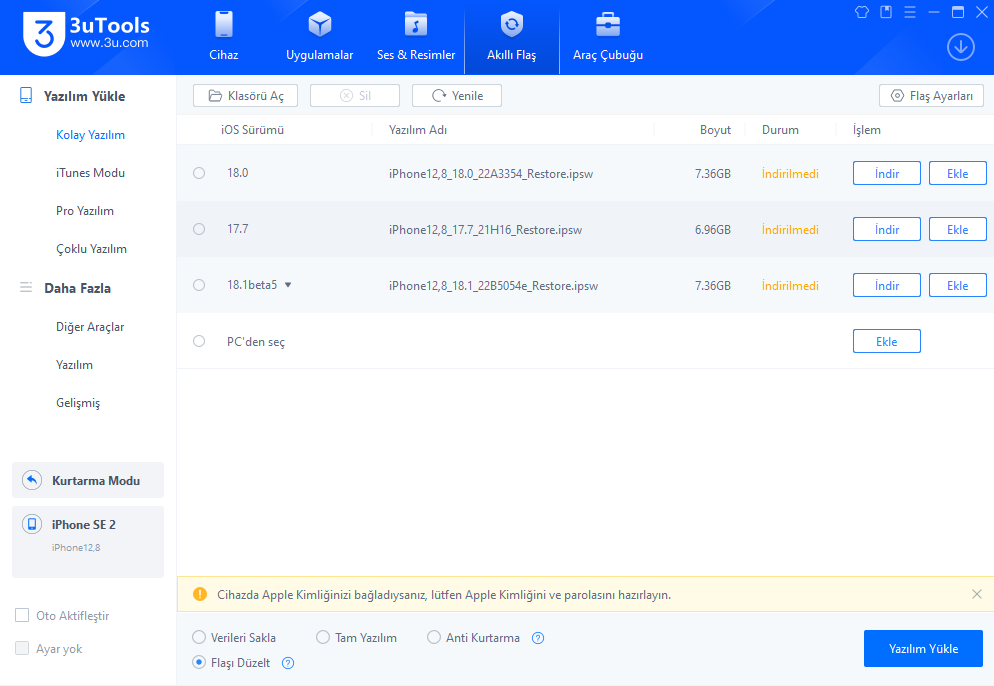
Task: Select the iOS 17.7 firmware radio button
Action: (199, 229)
